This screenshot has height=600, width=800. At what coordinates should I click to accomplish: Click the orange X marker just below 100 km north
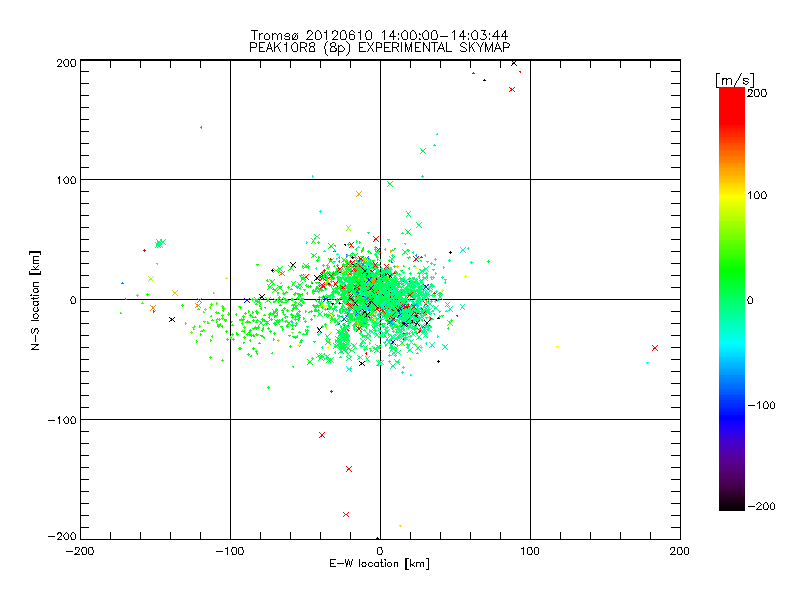click(359, 194)
